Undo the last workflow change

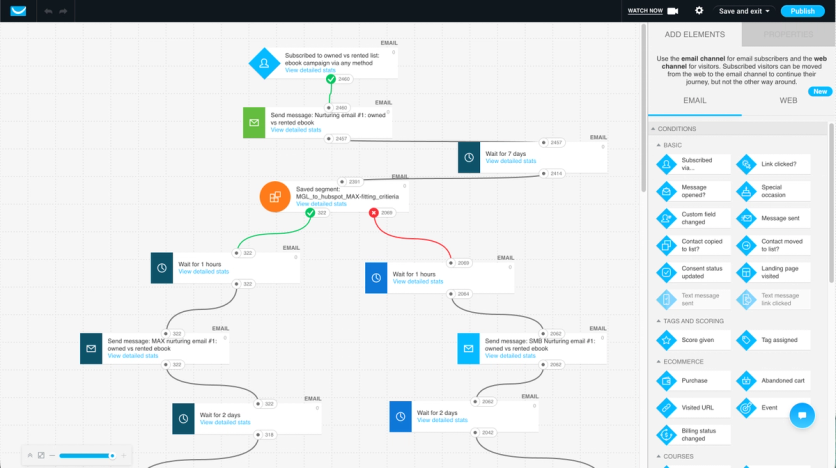pos(49,11)
